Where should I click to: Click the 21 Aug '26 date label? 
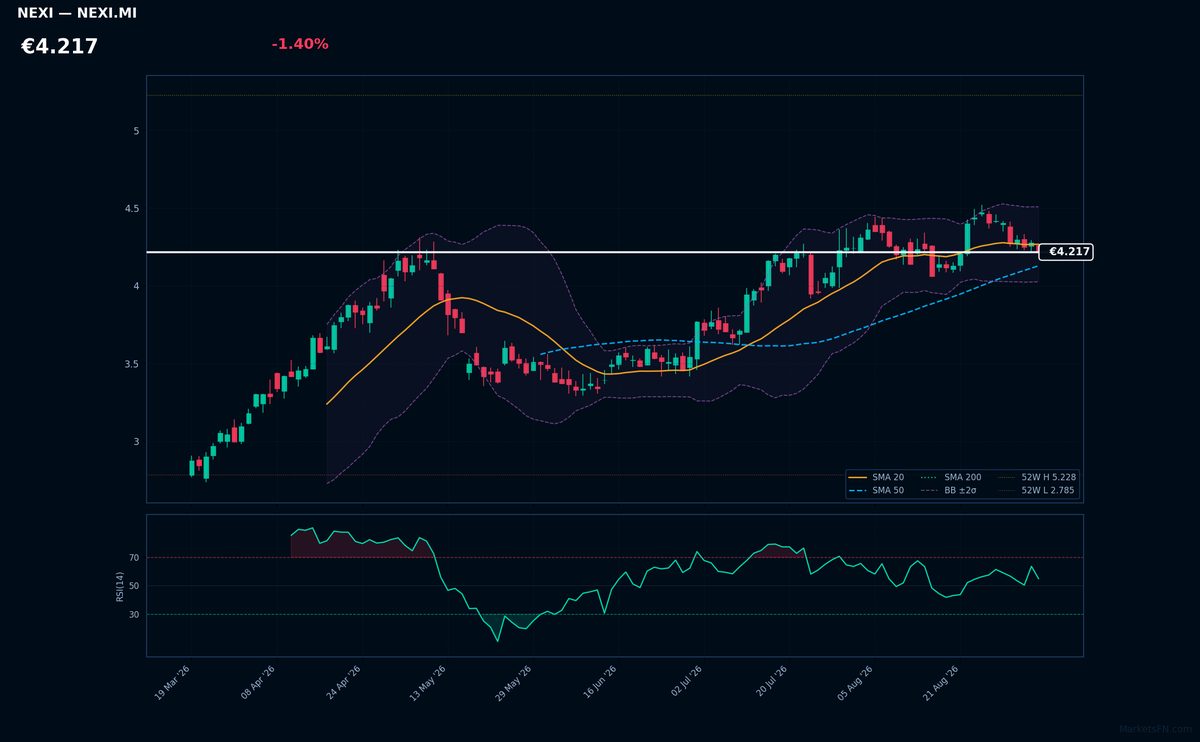pyautogui.click(x=941, y=683)
